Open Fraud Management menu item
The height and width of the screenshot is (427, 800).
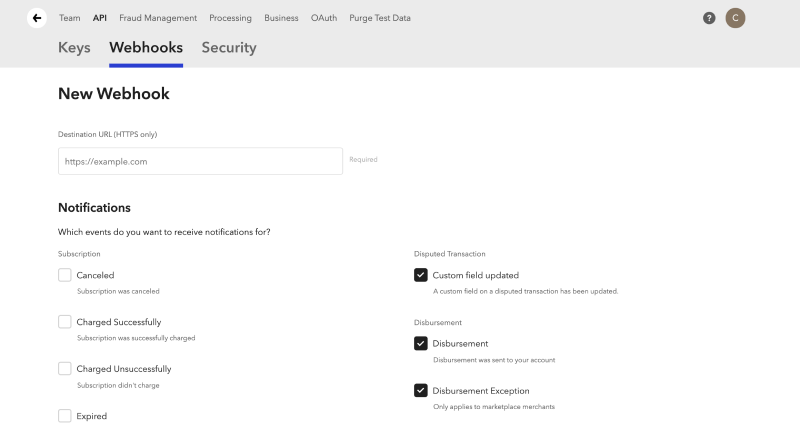[x=158, y=18]
